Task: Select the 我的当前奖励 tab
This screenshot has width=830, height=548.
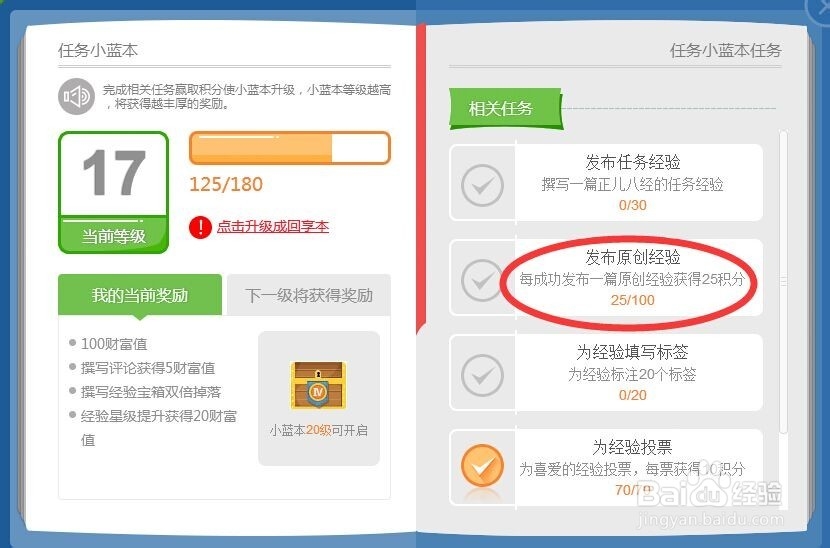Action: [x=140, y=295]
